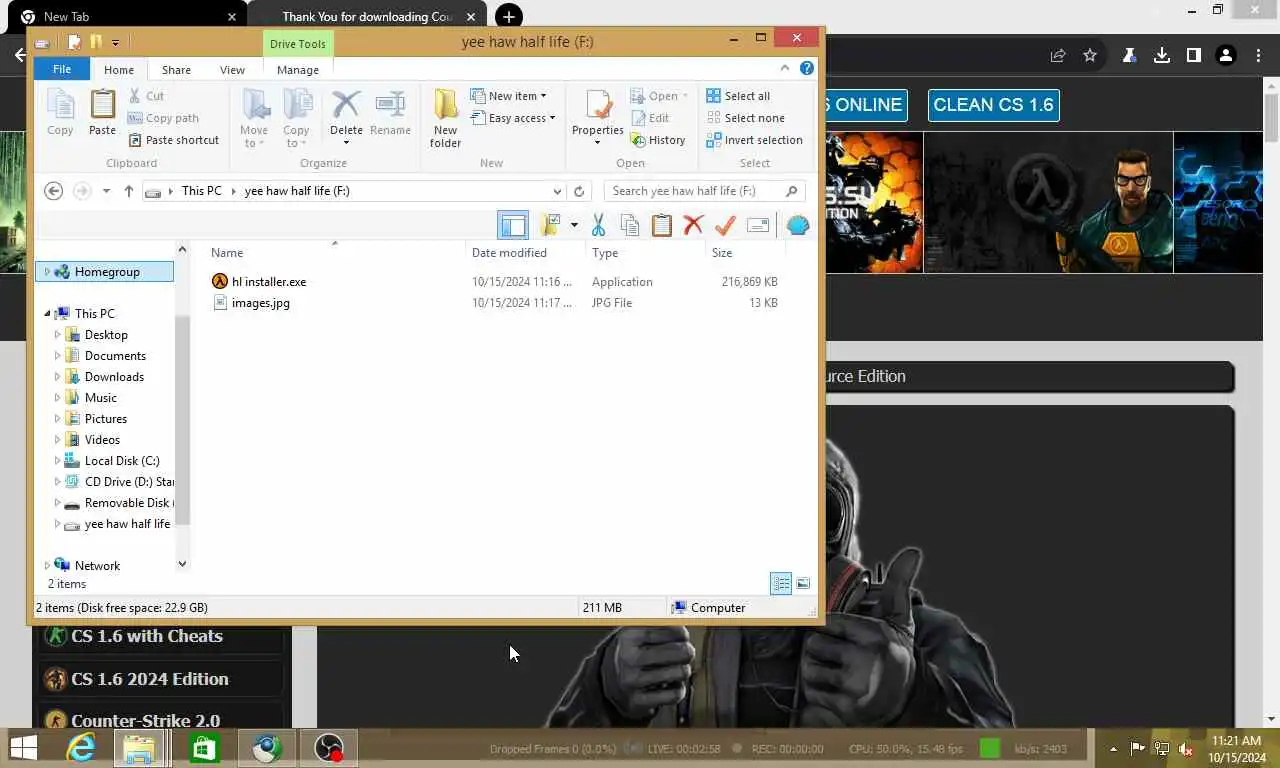The height and width of the screenshot is (768, 1280).
Task: Bookmark page with Chrome star icon
Action: click(1090, 56)
